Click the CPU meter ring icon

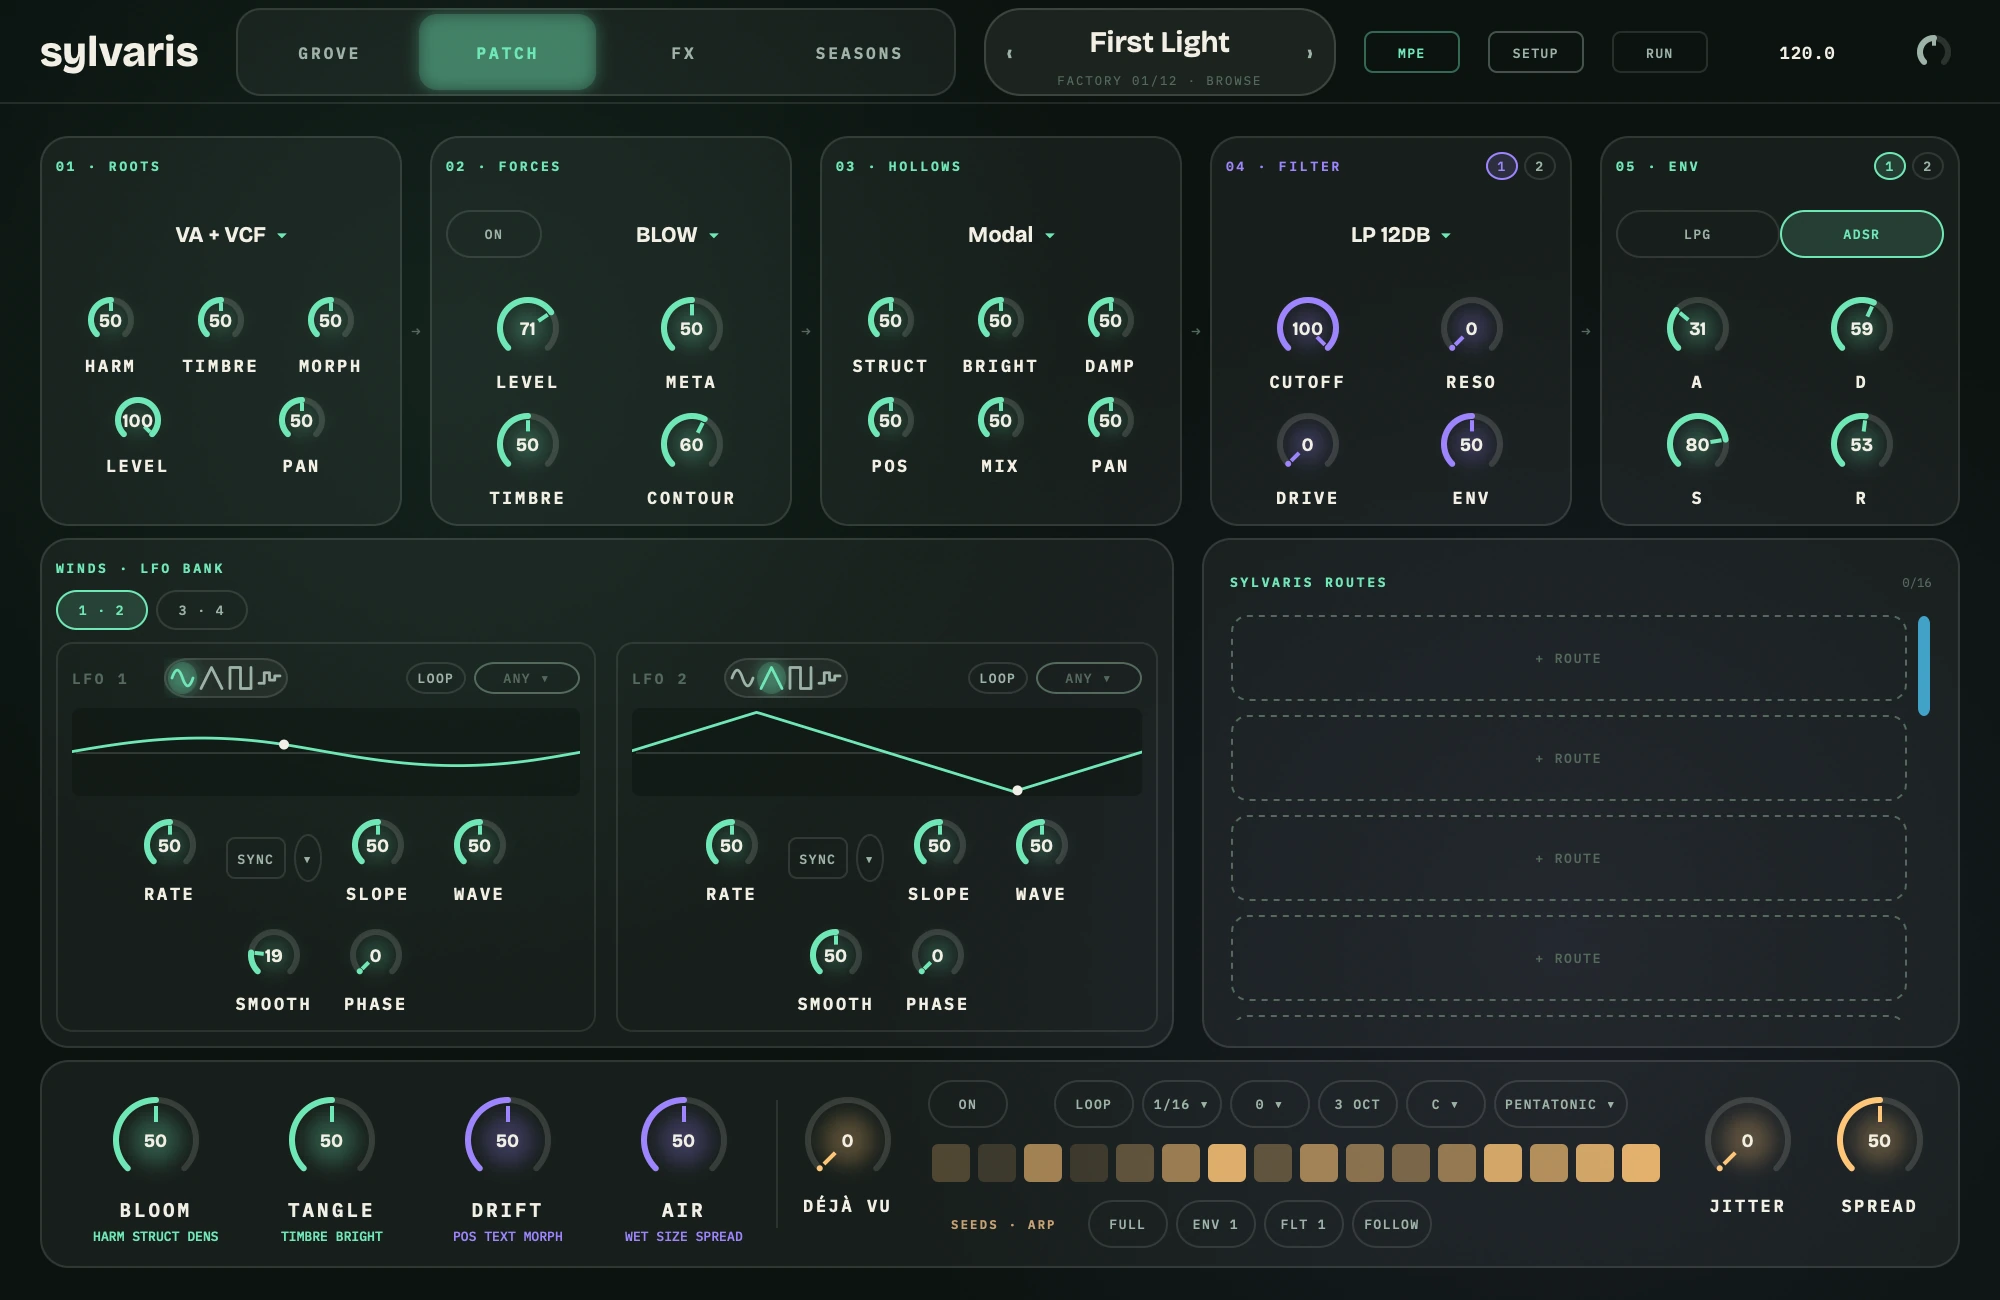(1933, 52)
